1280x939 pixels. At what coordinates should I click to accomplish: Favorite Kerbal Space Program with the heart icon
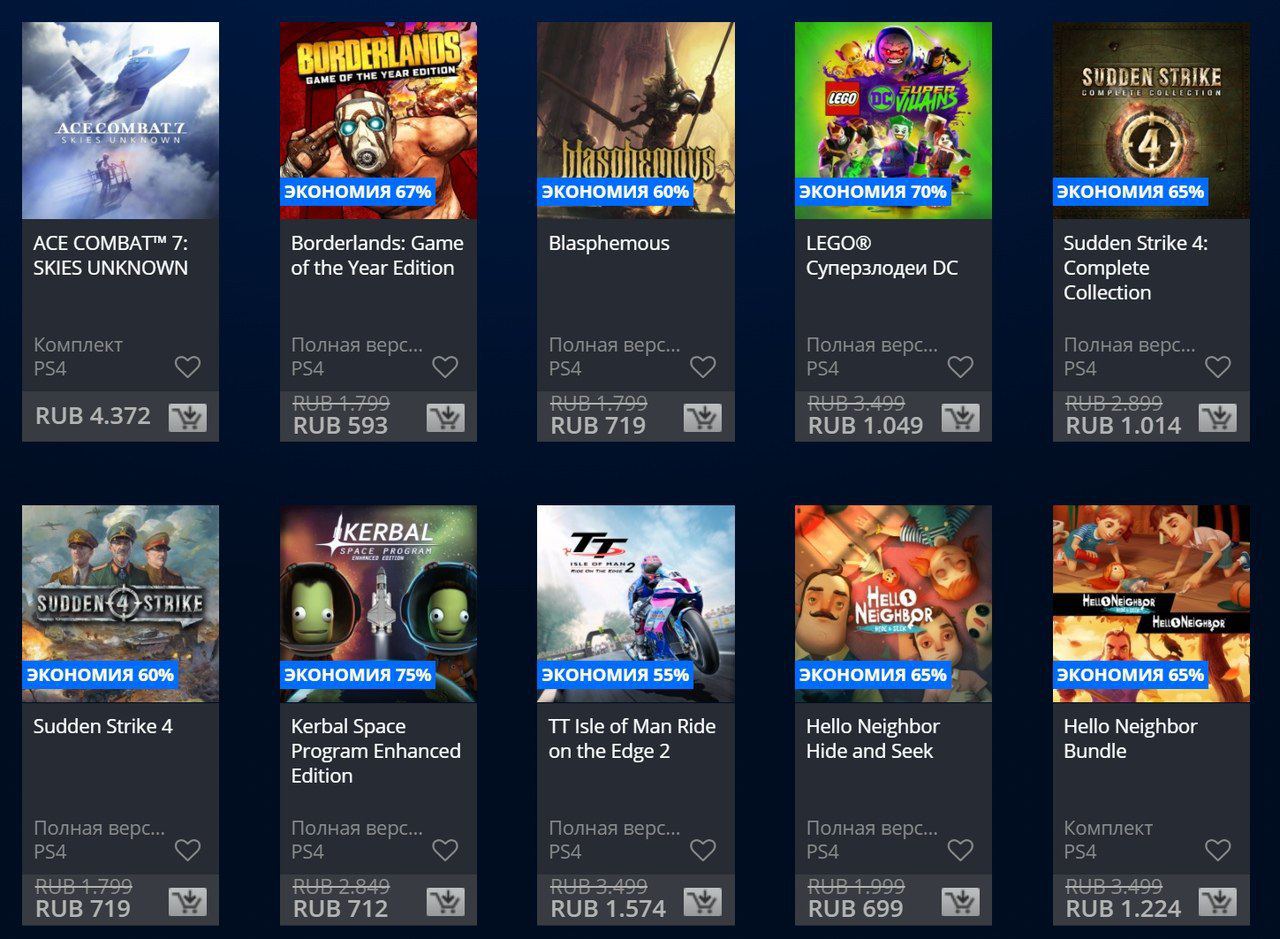click(445, 850)
